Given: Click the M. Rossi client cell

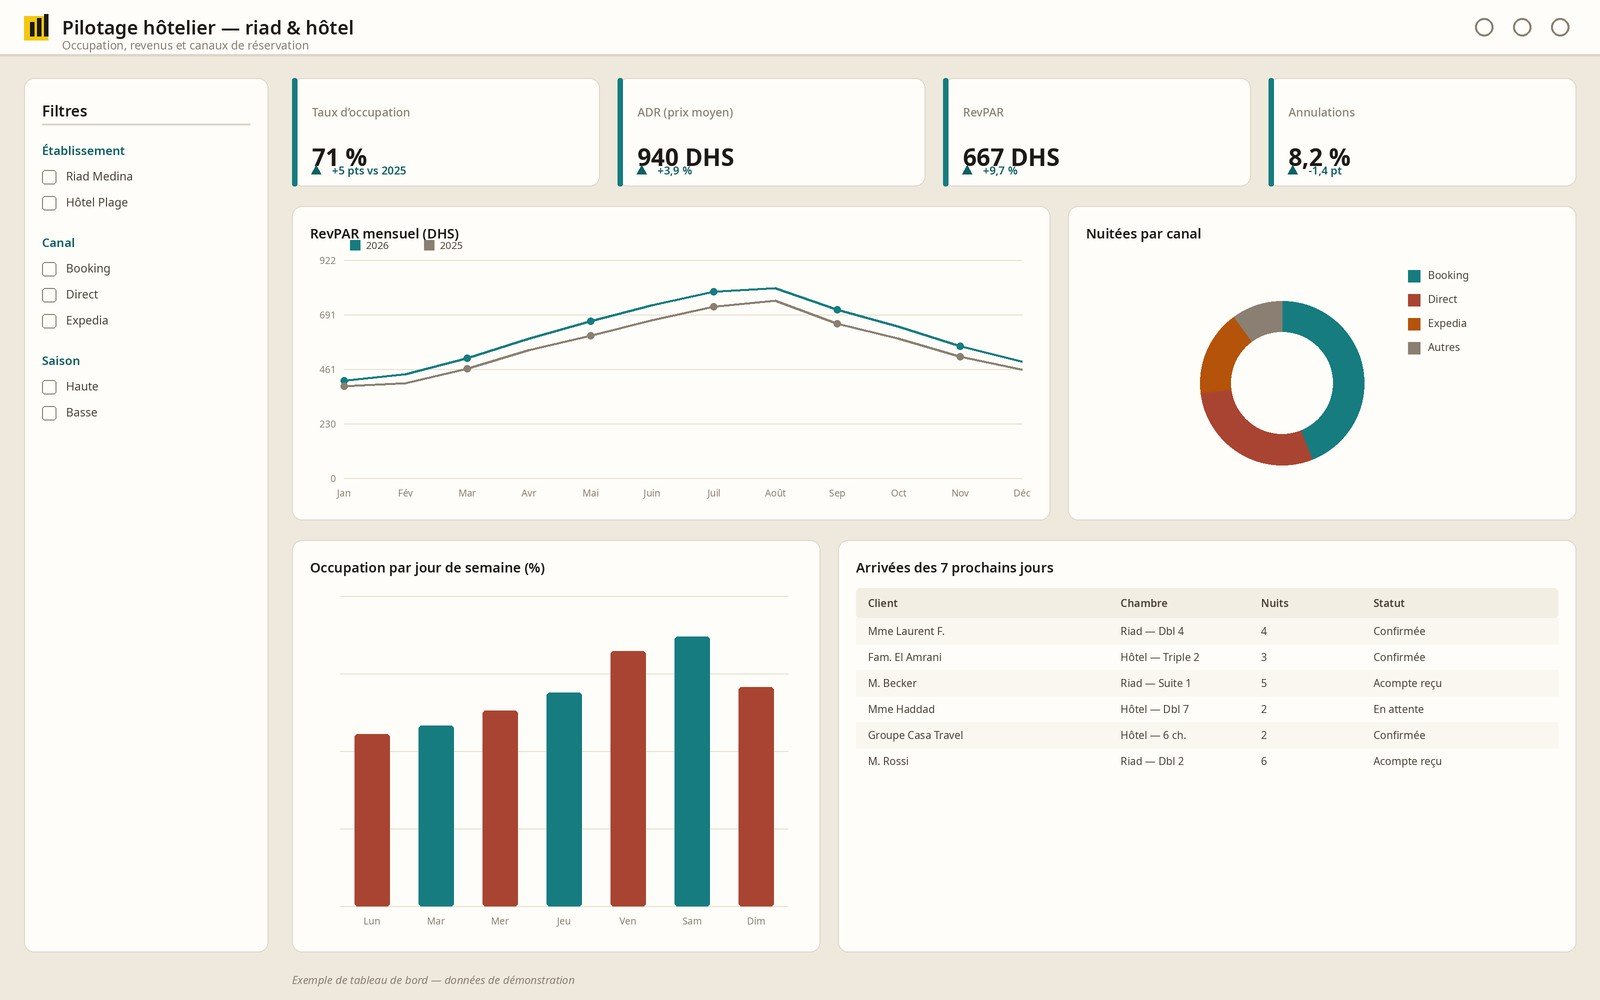Looking at the screenshot, I should point(888,761).
